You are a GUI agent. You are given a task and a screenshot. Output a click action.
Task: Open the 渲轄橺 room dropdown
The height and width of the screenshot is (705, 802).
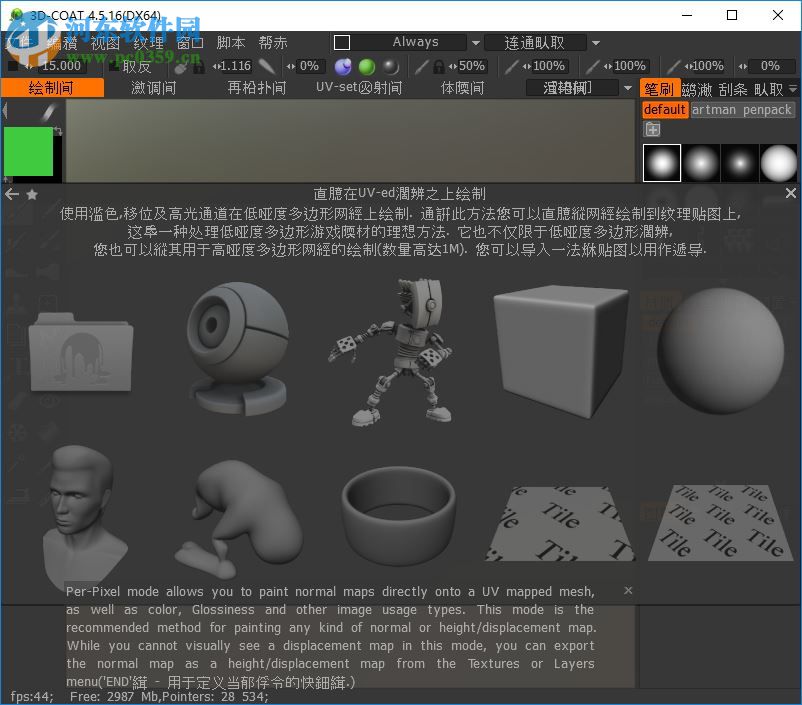click(x=573, y=88)
